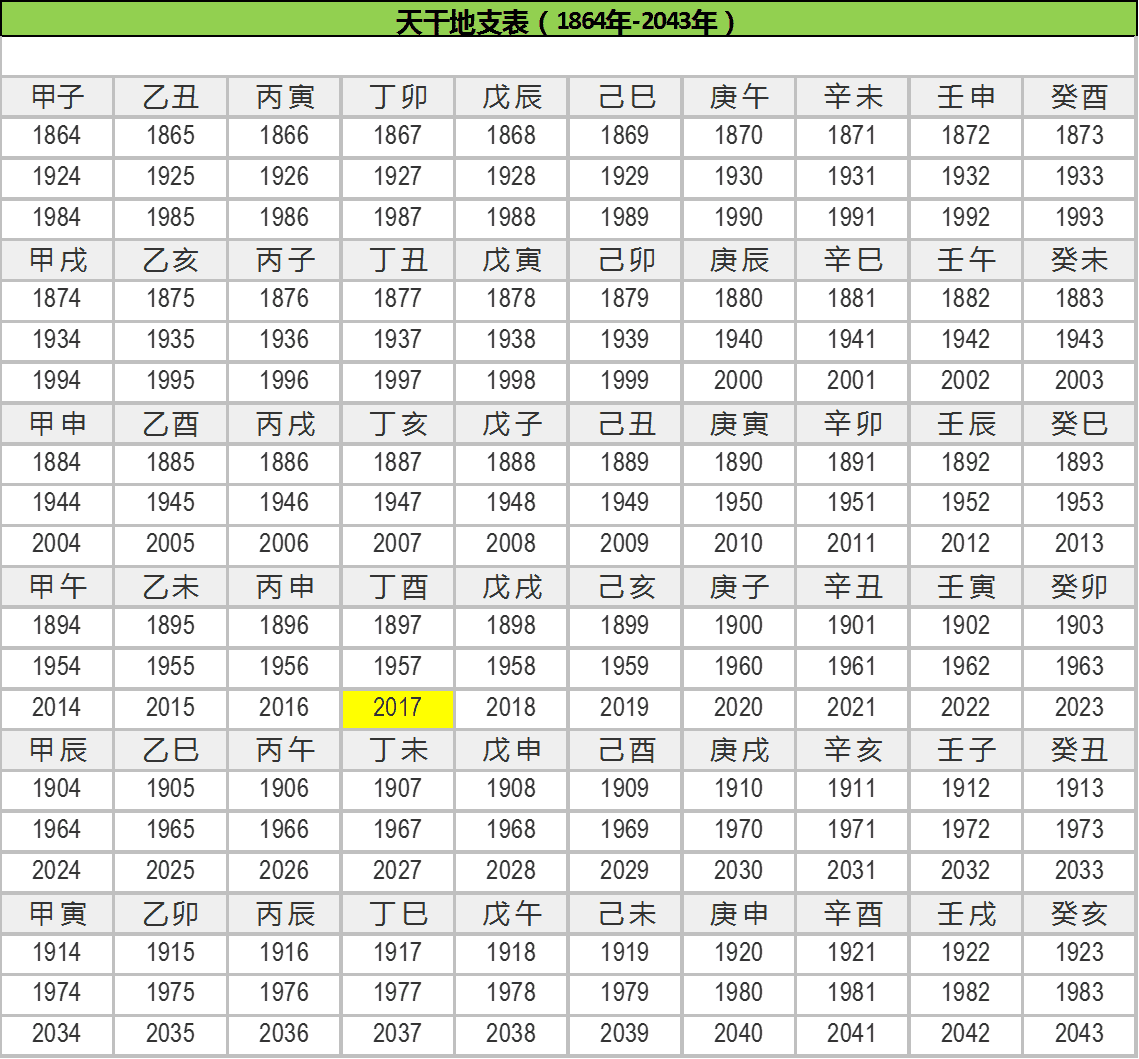The width and height of the screenshot is (1139, 1059).
Task: Select the 丙寅 header cell
Action: pyautogui.click(x=284, y=97)
